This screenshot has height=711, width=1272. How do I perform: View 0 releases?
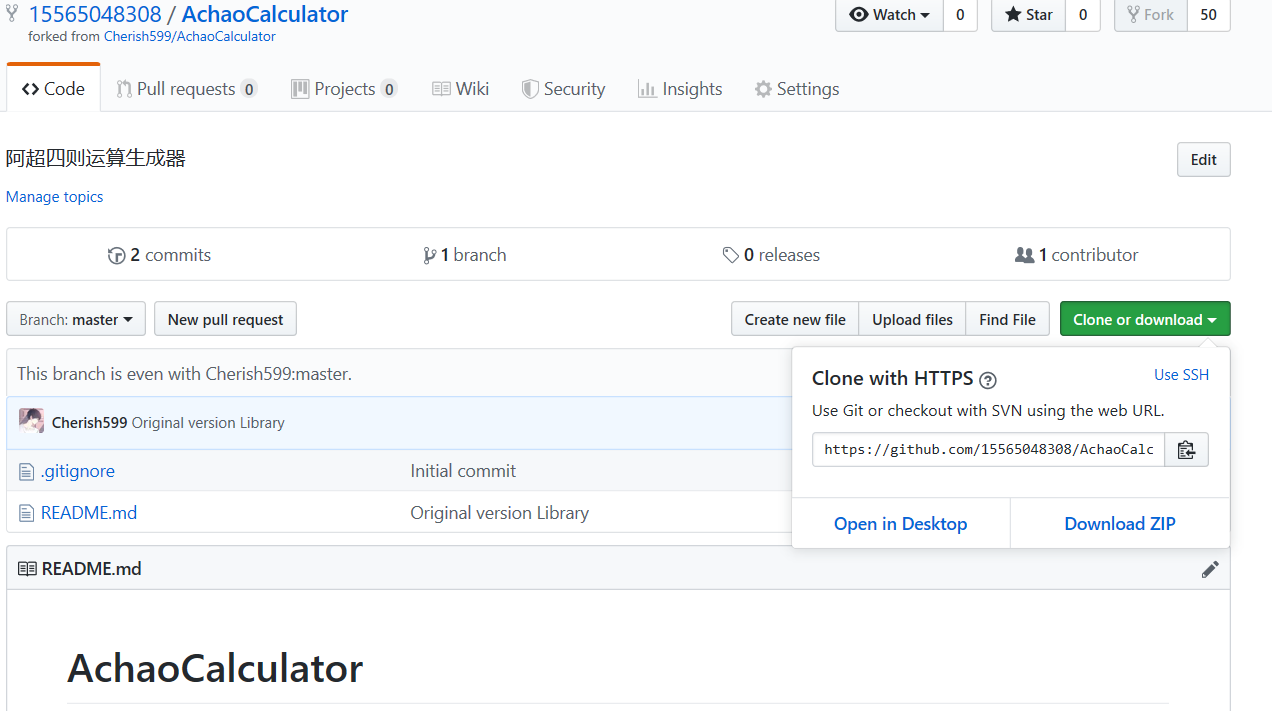[771, 255]
